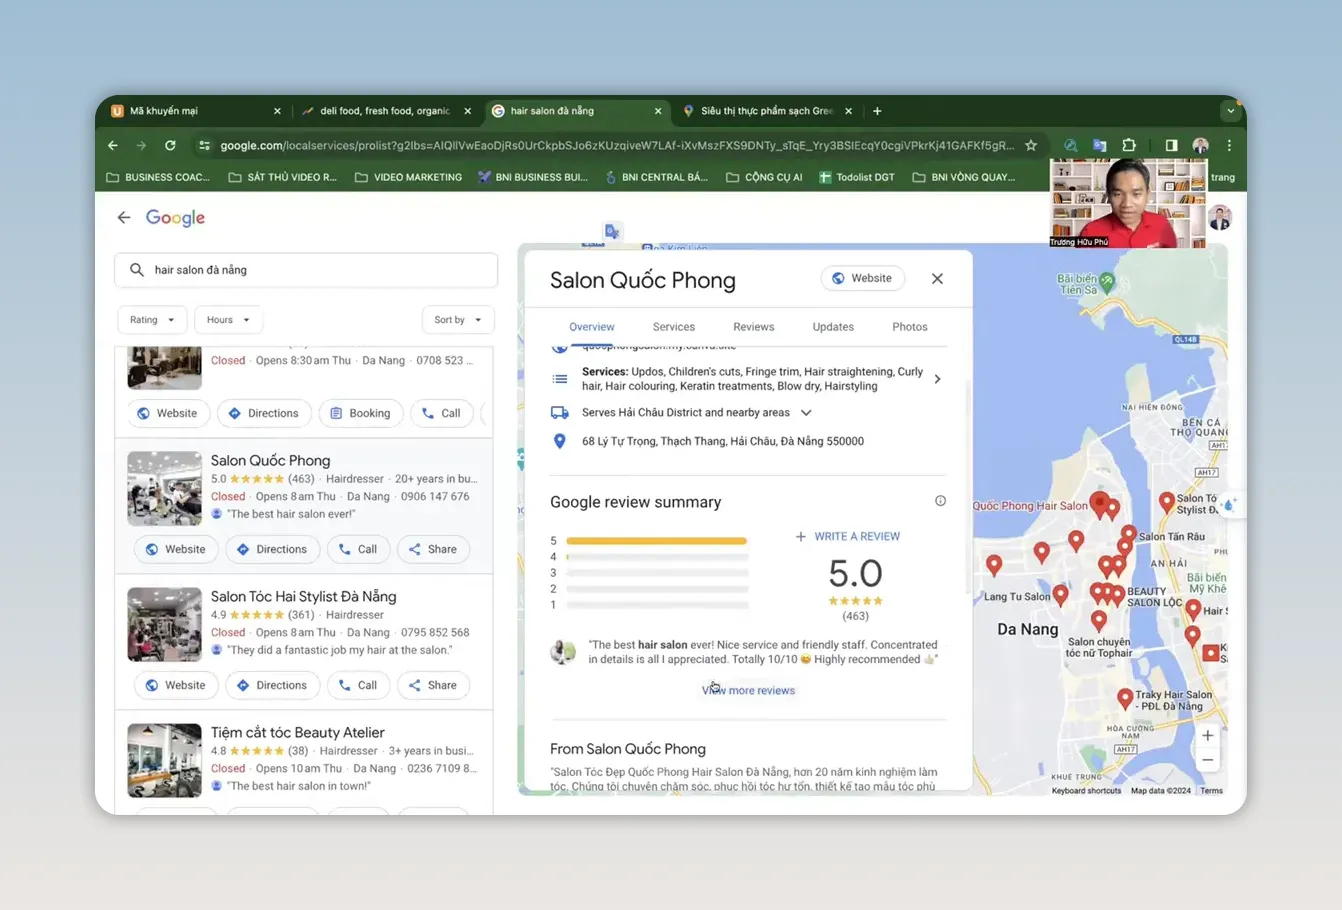Close Salon Quốc Phong detail panel
Image resolution: width=1342 pixels, height=910 pixels.
point(937,279)
